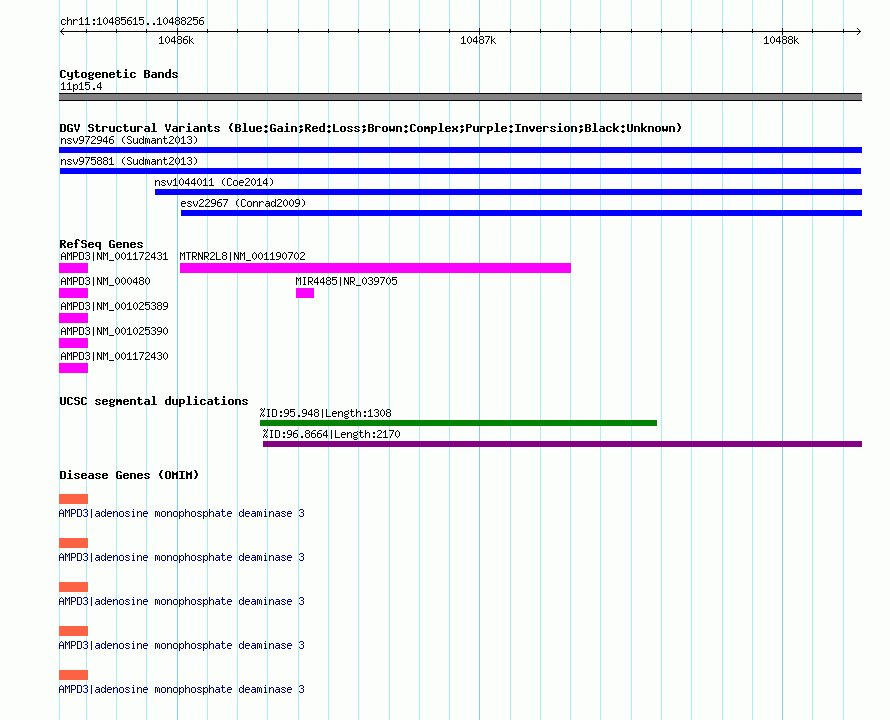Viewport: 890px width, 720px height.
Task: Click the AMPD3|NM_001172431 transcript label
Action: click(114, 256)
